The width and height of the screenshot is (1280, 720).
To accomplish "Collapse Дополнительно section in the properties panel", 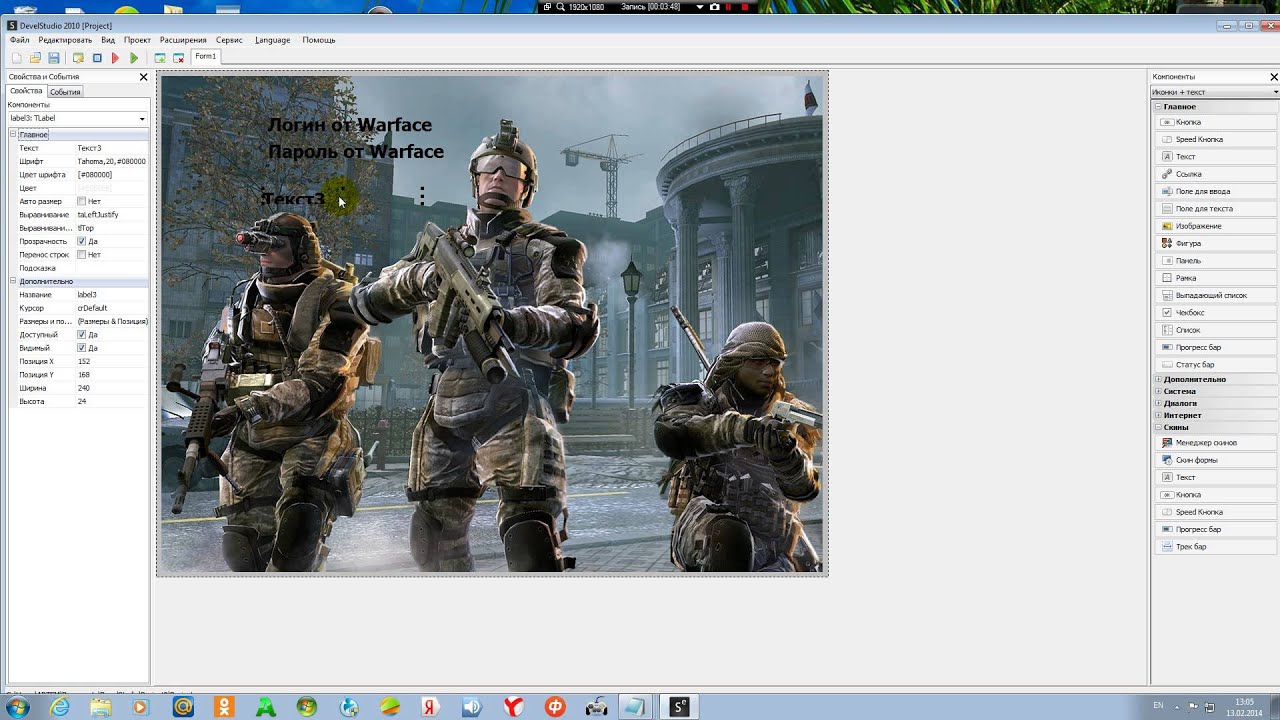I will (14, 281).
